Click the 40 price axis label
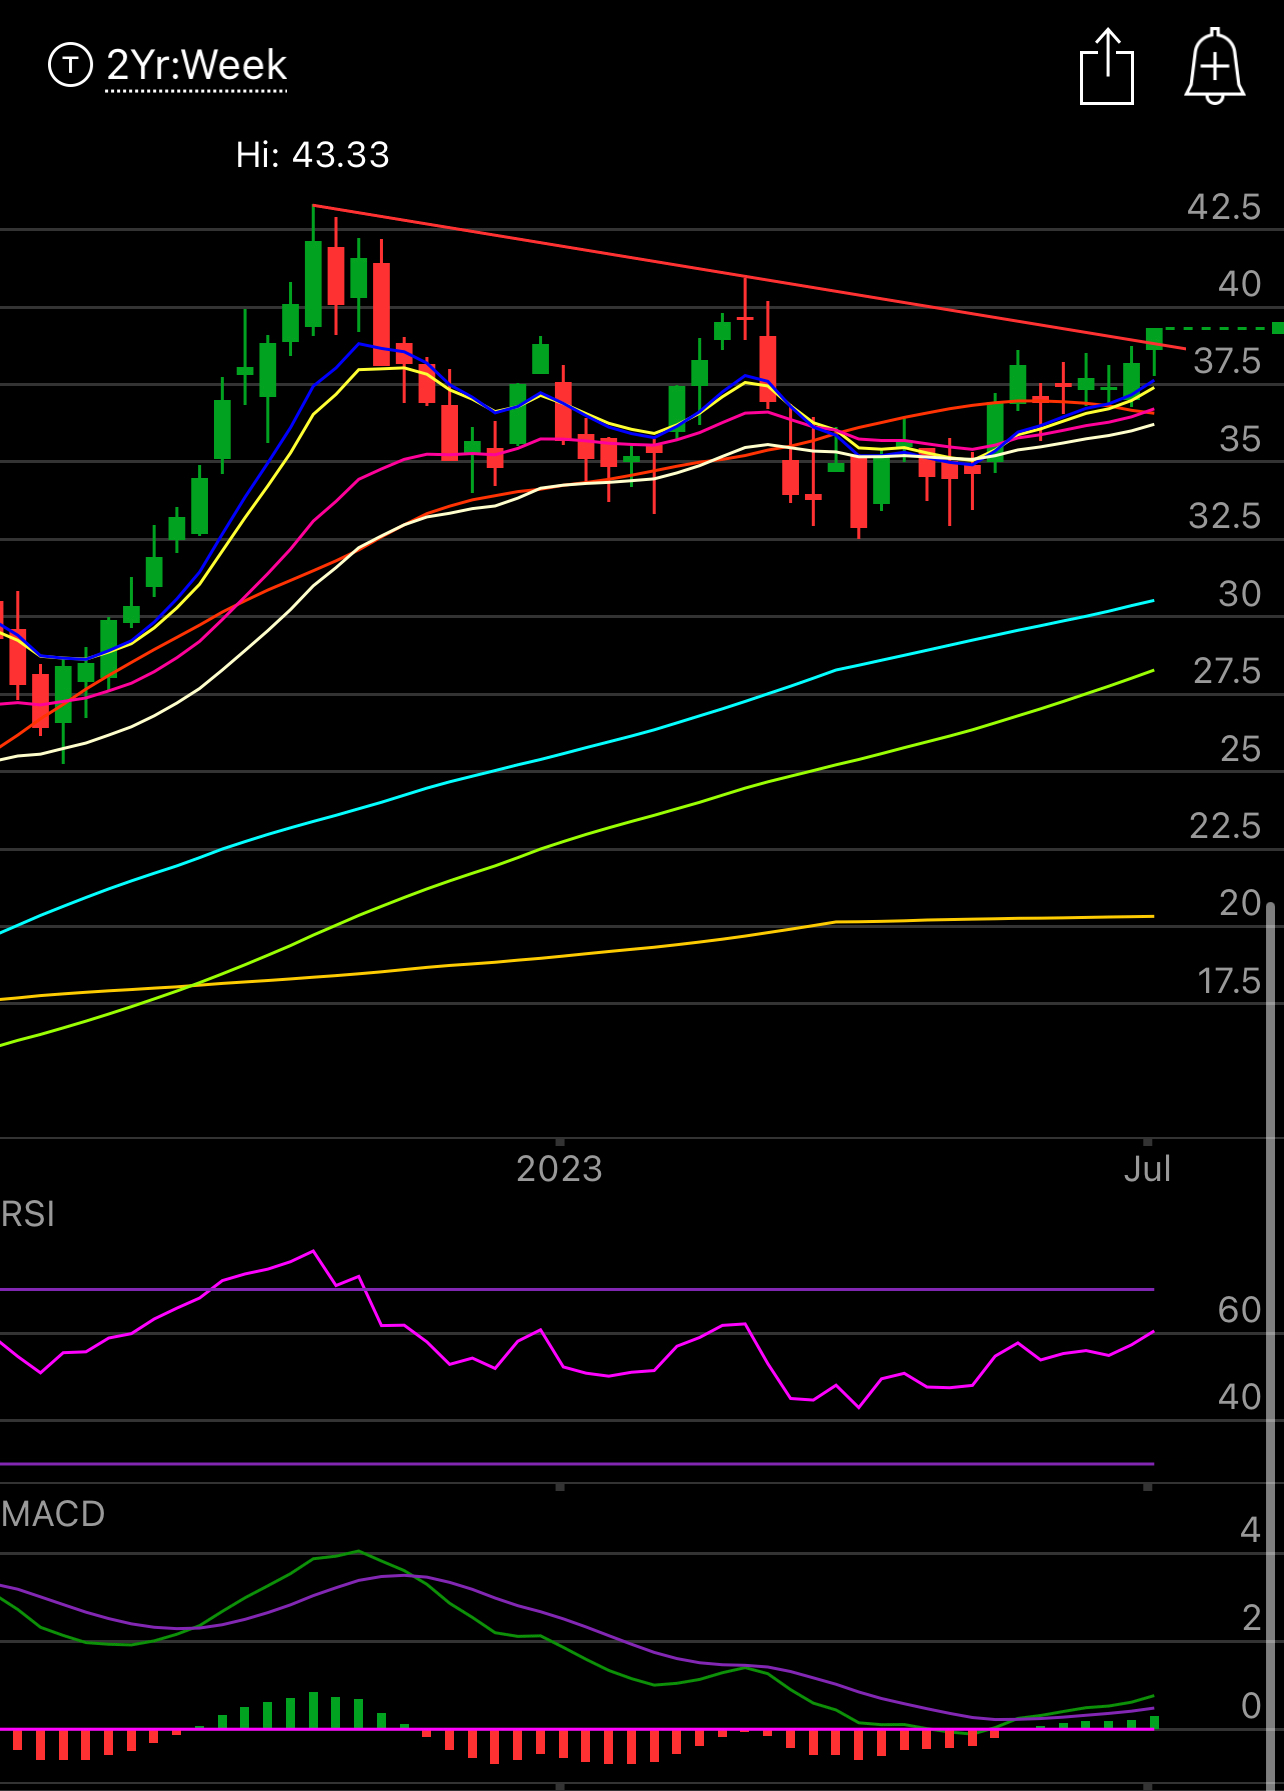This screenshot has height=1791, width=1284. (1239, 284)
